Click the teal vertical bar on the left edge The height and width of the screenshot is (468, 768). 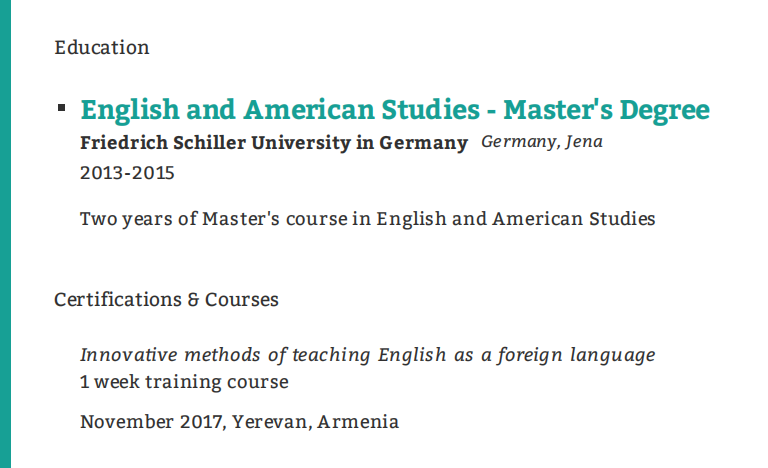(5, 234)
